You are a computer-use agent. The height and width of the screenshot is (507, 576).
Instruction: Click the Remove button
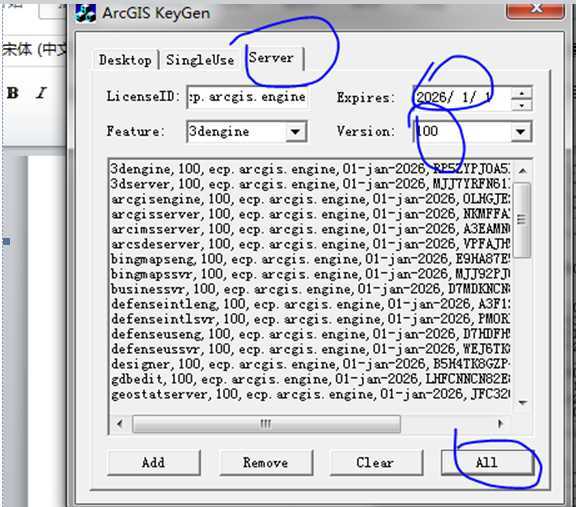pyautogui.click(x=266, y=462)
